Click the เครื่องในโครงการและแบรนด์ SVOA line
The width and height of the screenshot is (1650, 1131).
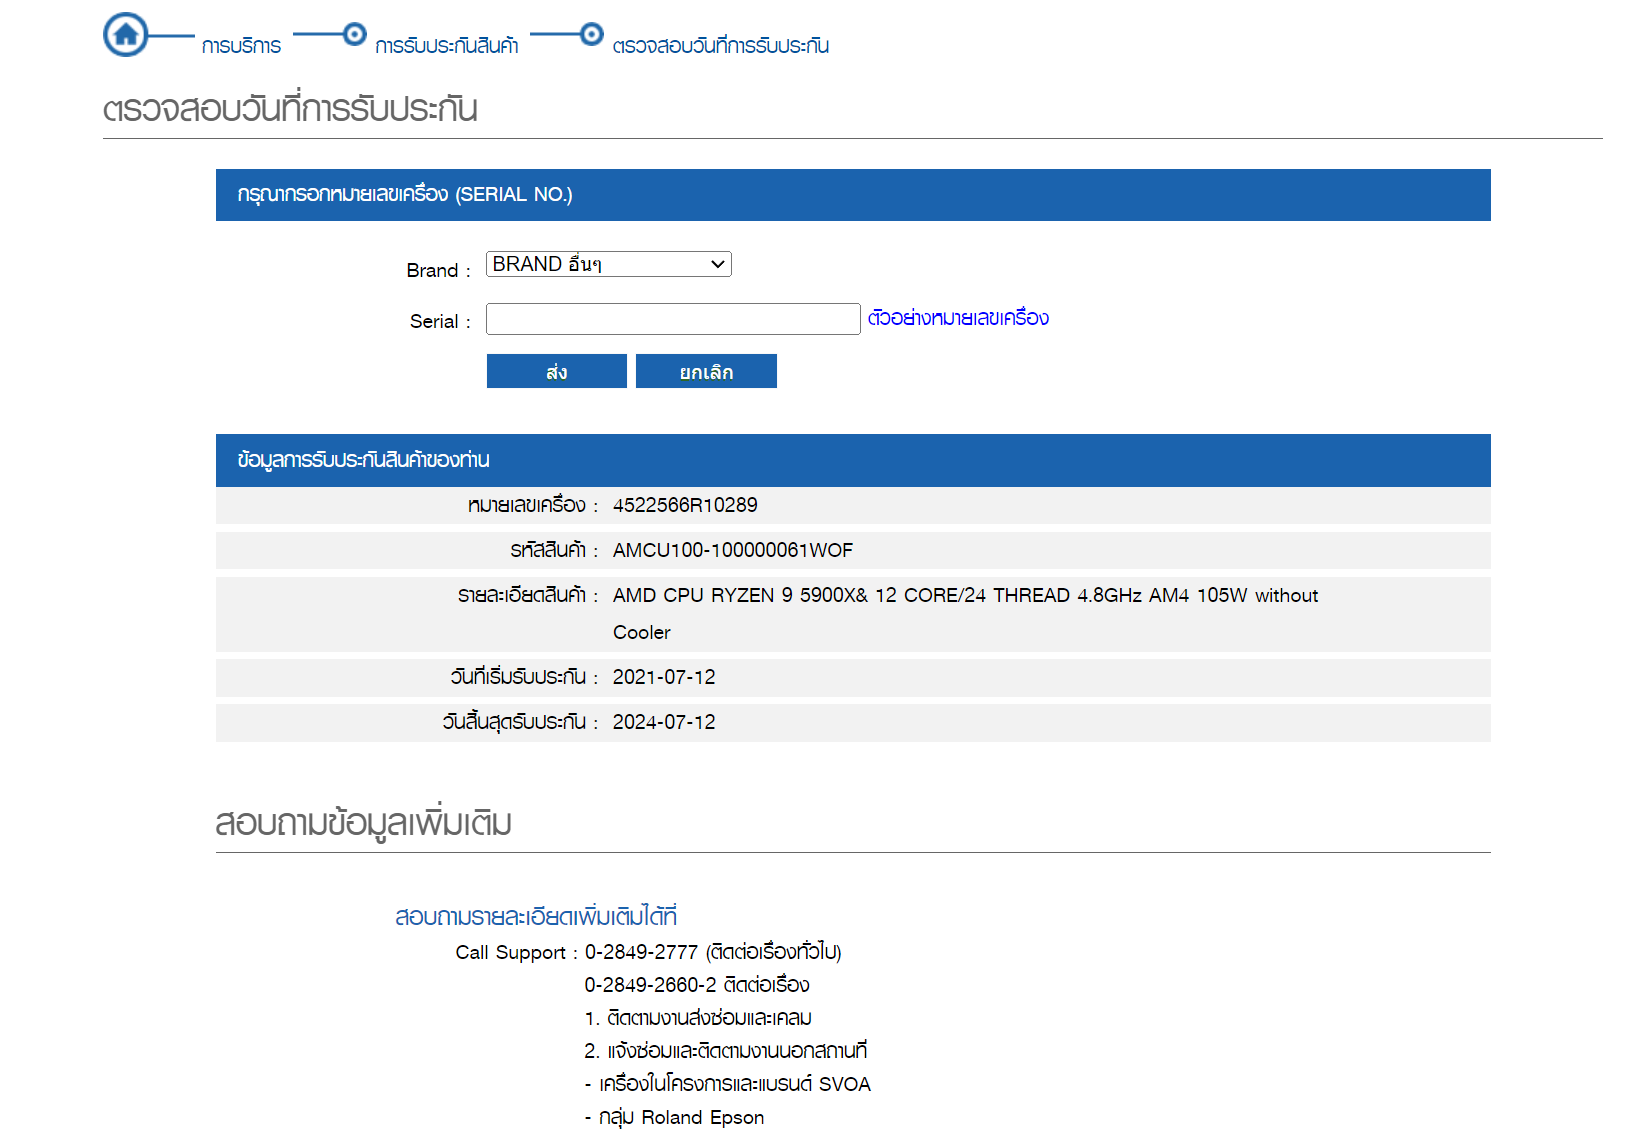point(728,1084)
